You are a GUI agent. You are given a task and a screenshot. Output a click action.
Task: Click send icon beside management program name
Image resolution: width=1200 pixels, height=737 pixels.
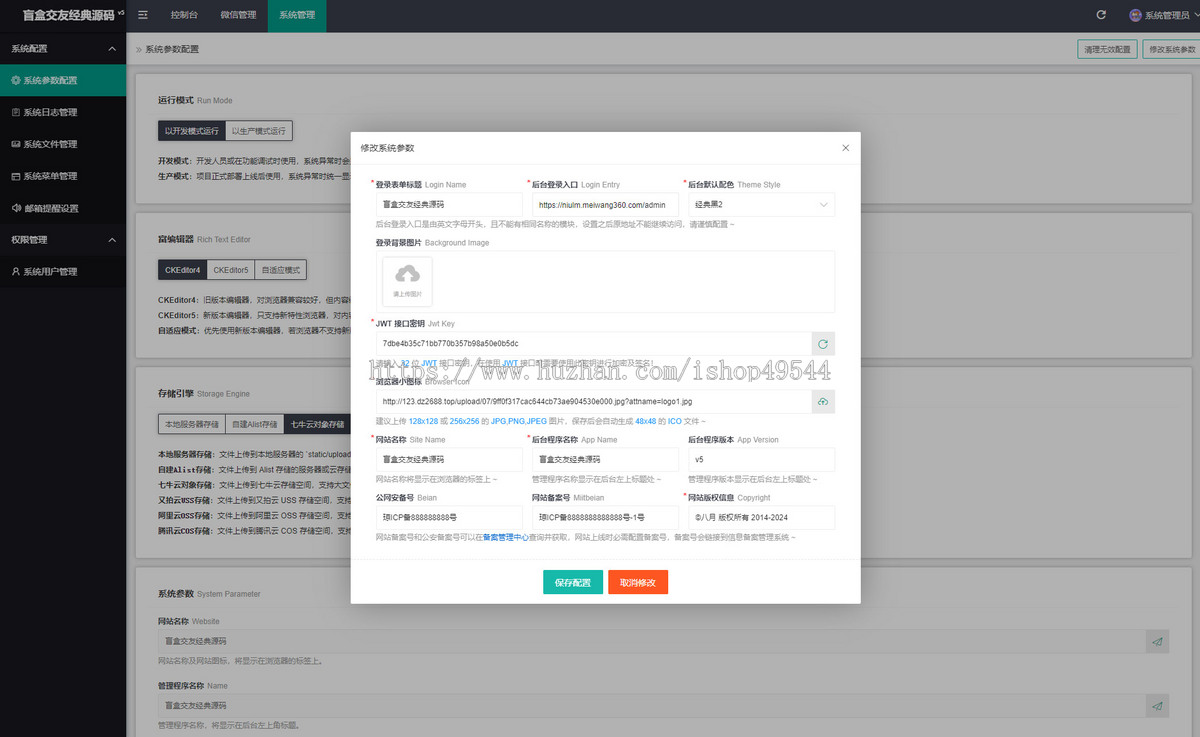pyautogui.click(x=1157, y=706)
